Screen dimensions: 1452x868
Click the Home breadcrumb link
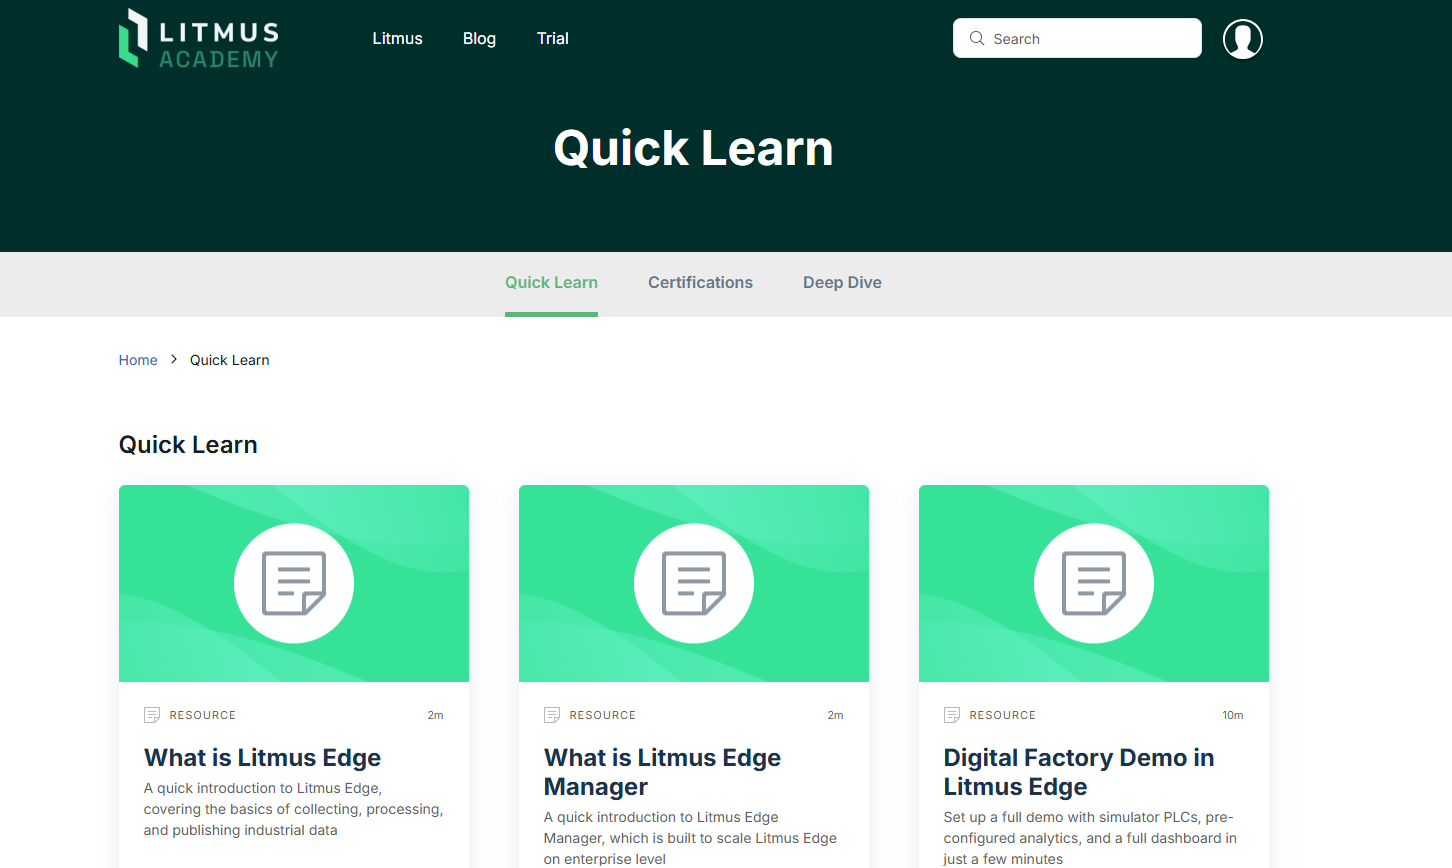point(138,359)
